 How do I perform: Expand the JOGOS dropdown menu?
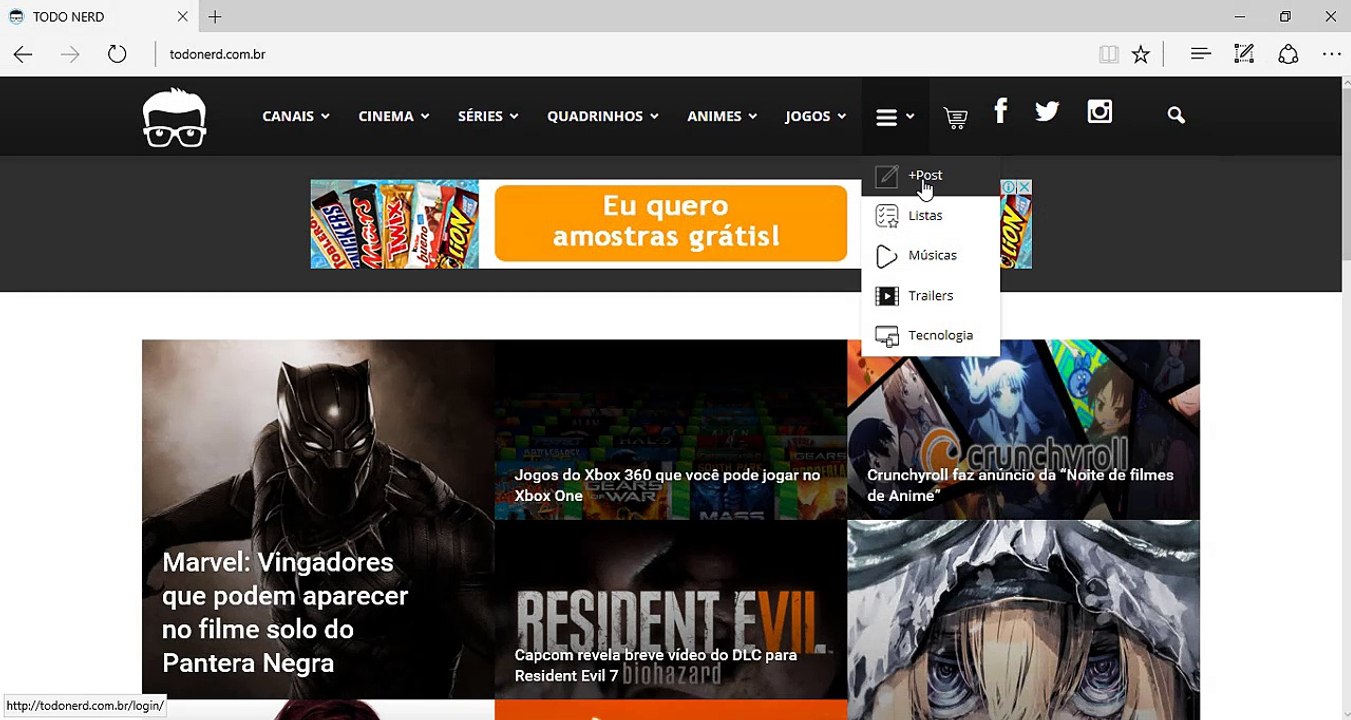pos(816,116)
